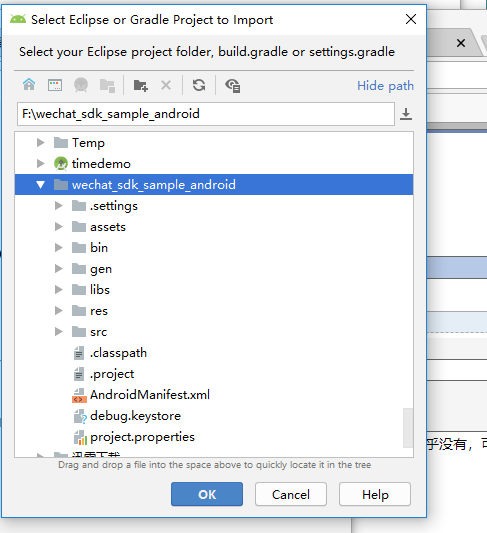Click the Project directory toolbar icon
487x533 pixels.
[x=81, y=85]
